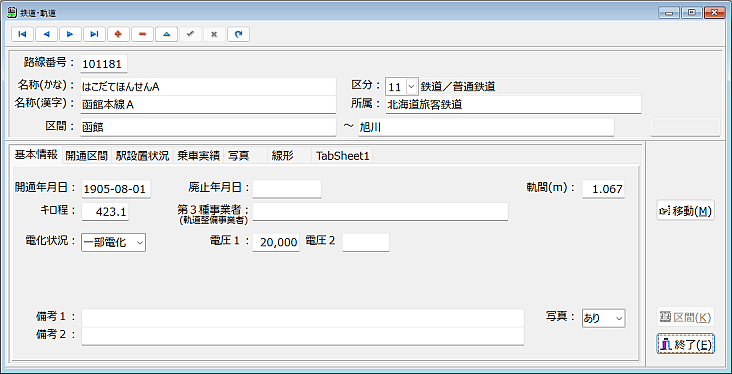Insert a new record with plus icon
The height and width of the screenshot is (374, 732).
coord(118,34)
